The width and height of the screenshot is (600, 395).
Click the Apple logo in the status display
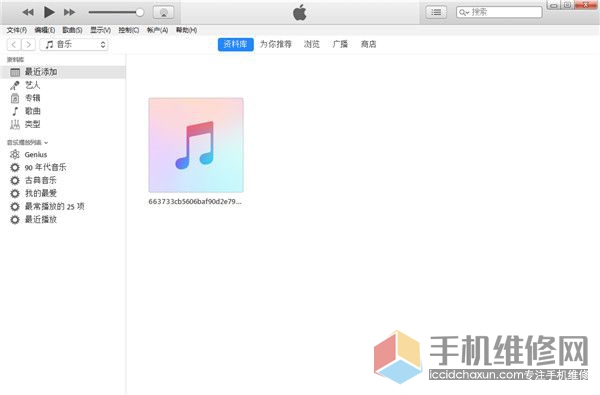[x=300, y=12]
